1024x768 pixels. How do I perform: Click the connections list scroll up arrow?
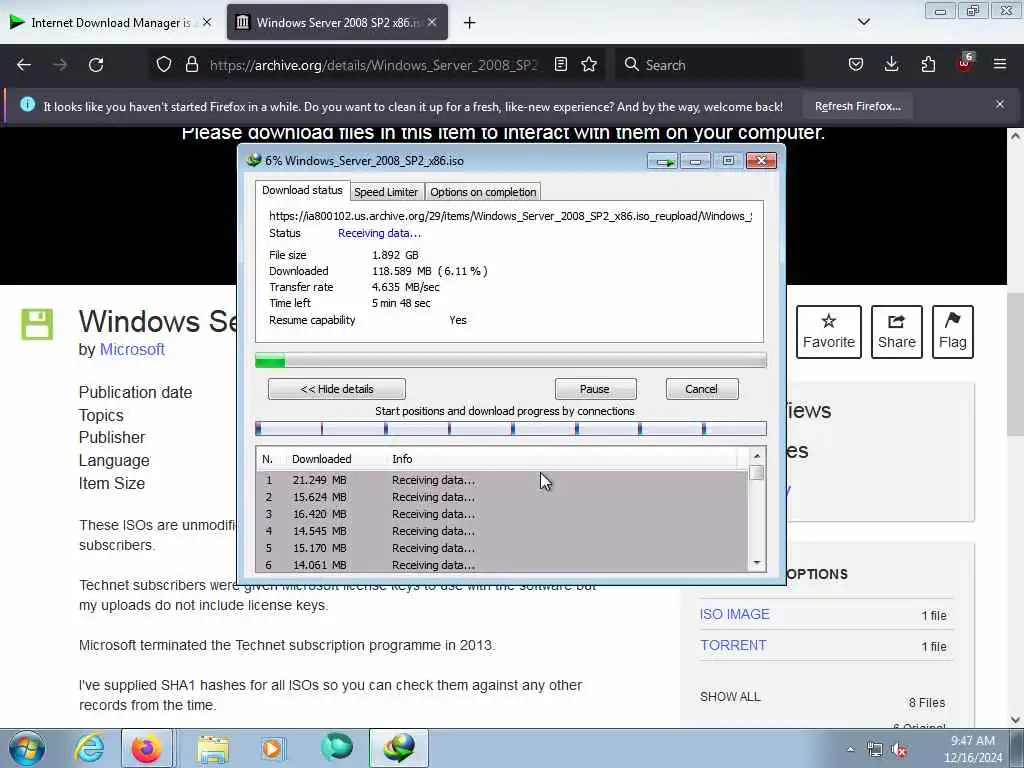tap(757, 456)
